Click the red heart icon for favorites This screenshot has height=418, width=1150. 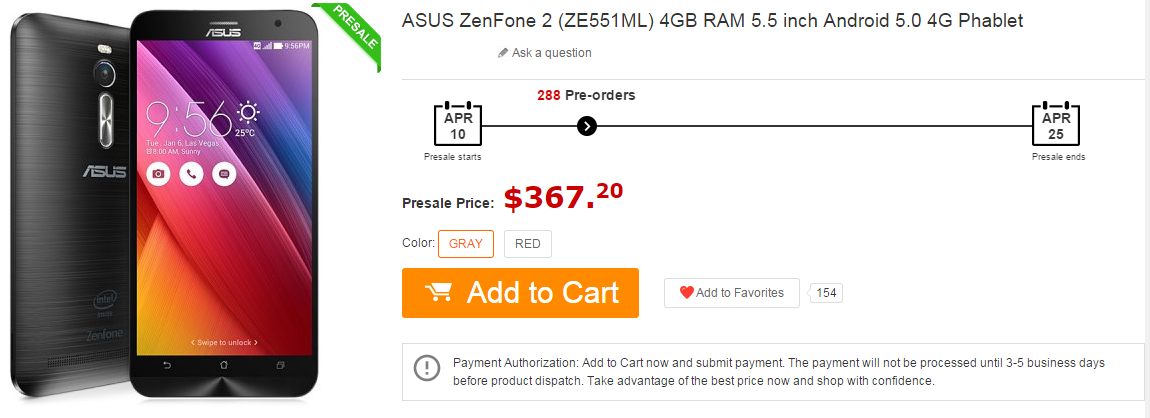click(686, 293)
